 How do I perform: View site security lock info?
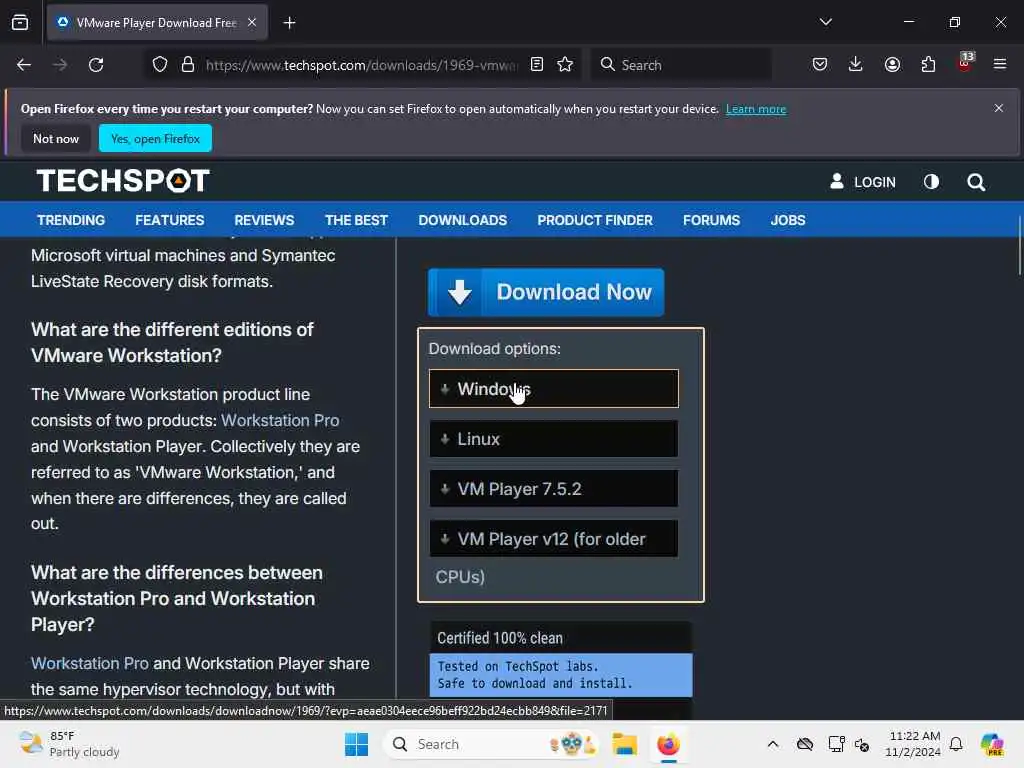[x=188, y=65]
